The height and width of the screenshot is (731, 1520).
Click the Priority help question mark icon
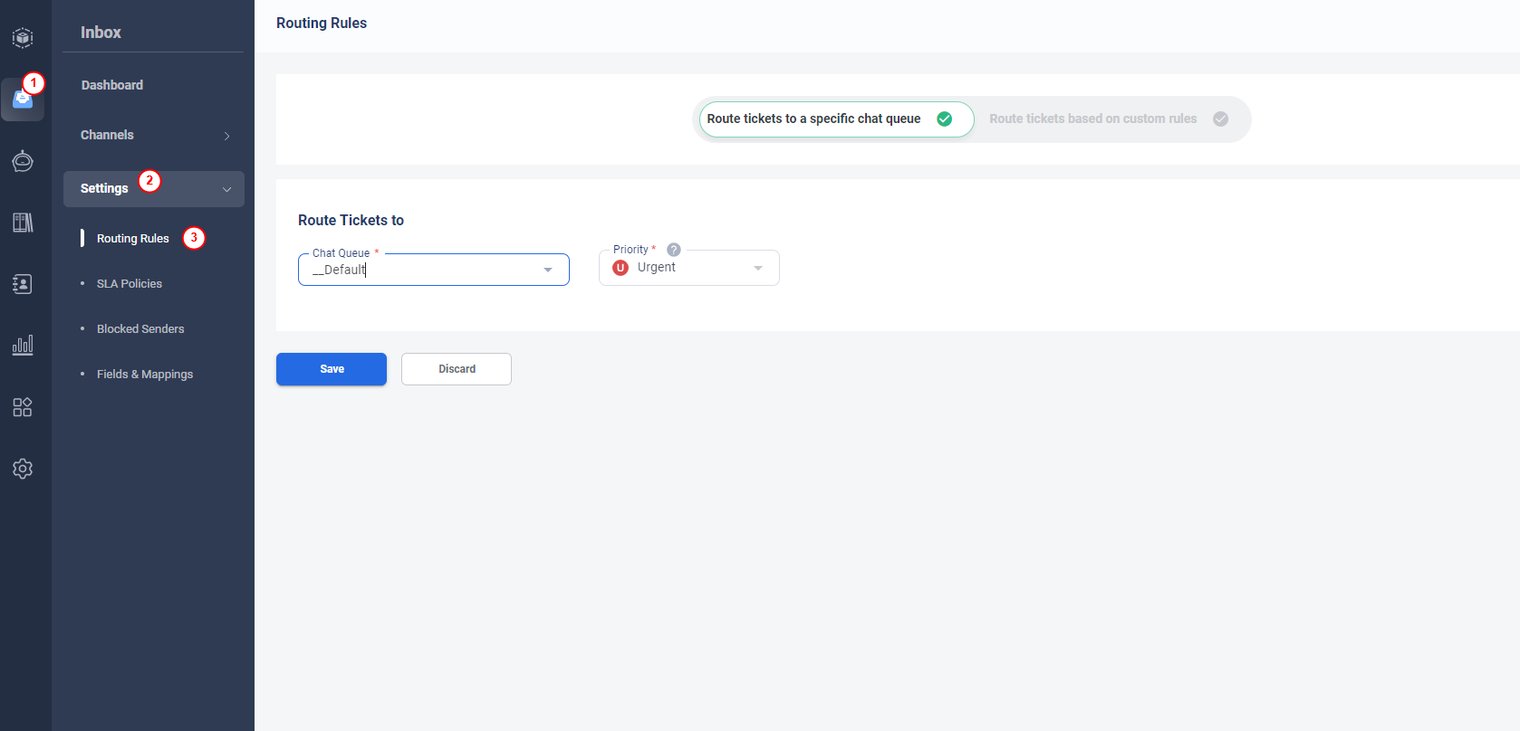[x=674, y=250]
